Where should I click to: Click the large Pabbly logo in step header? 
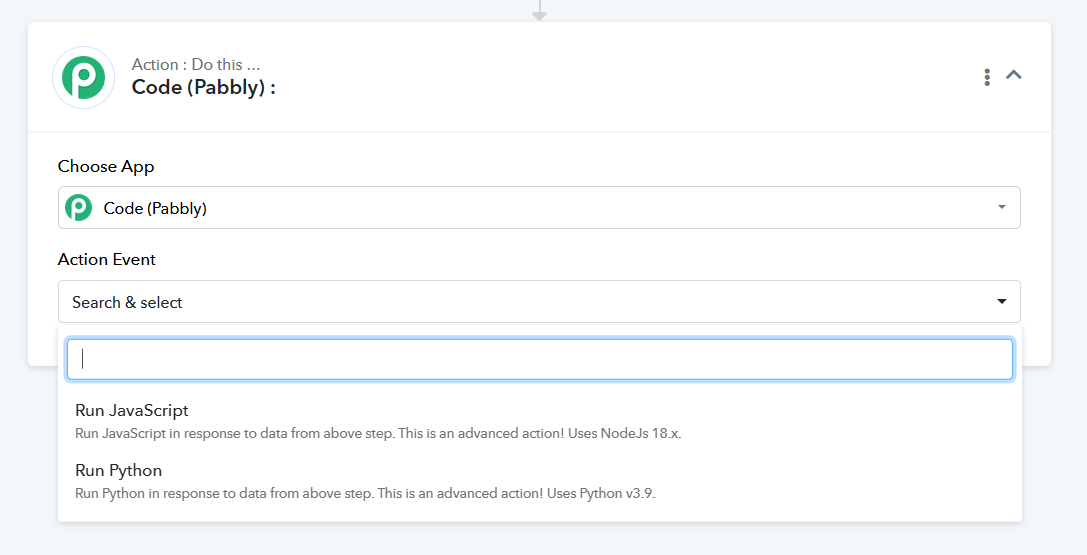[83, 78]
